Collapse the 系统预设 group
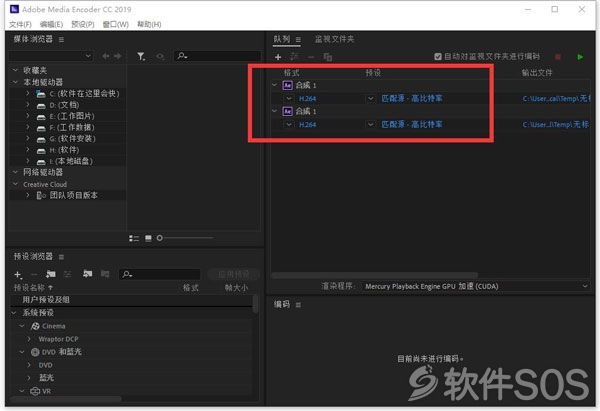Viewport: 600px width, 411px height. [14, 313]
